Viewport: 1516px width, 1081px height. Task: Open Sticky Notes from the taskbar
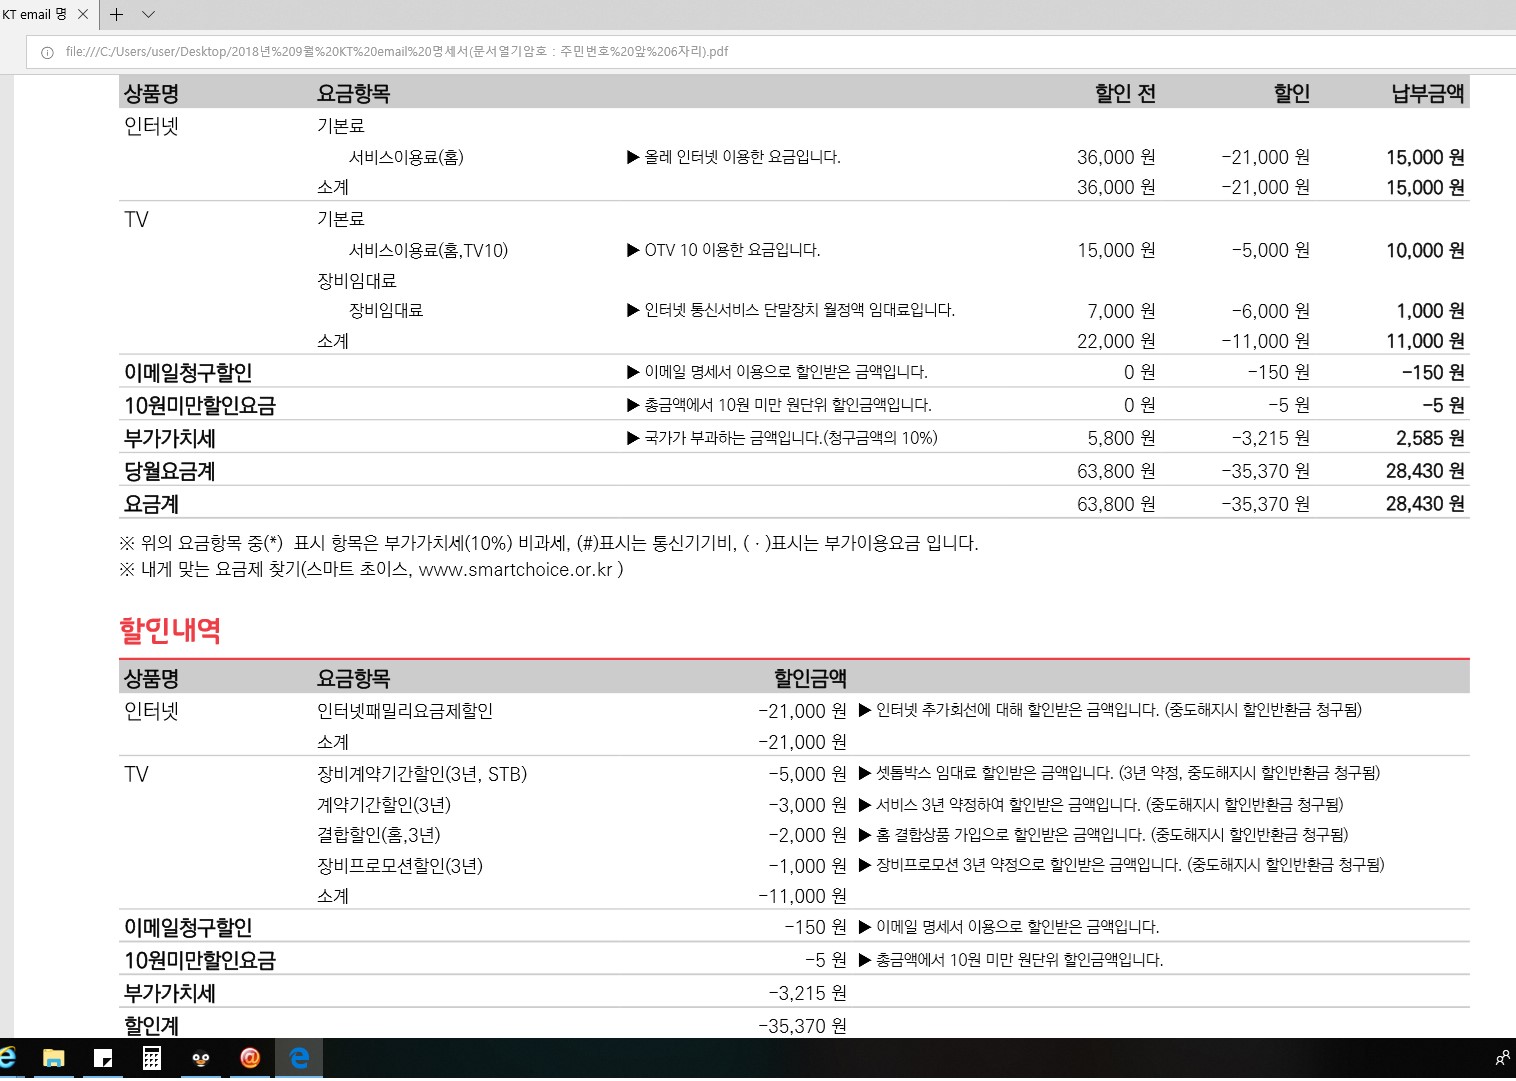pos(103,1058)
